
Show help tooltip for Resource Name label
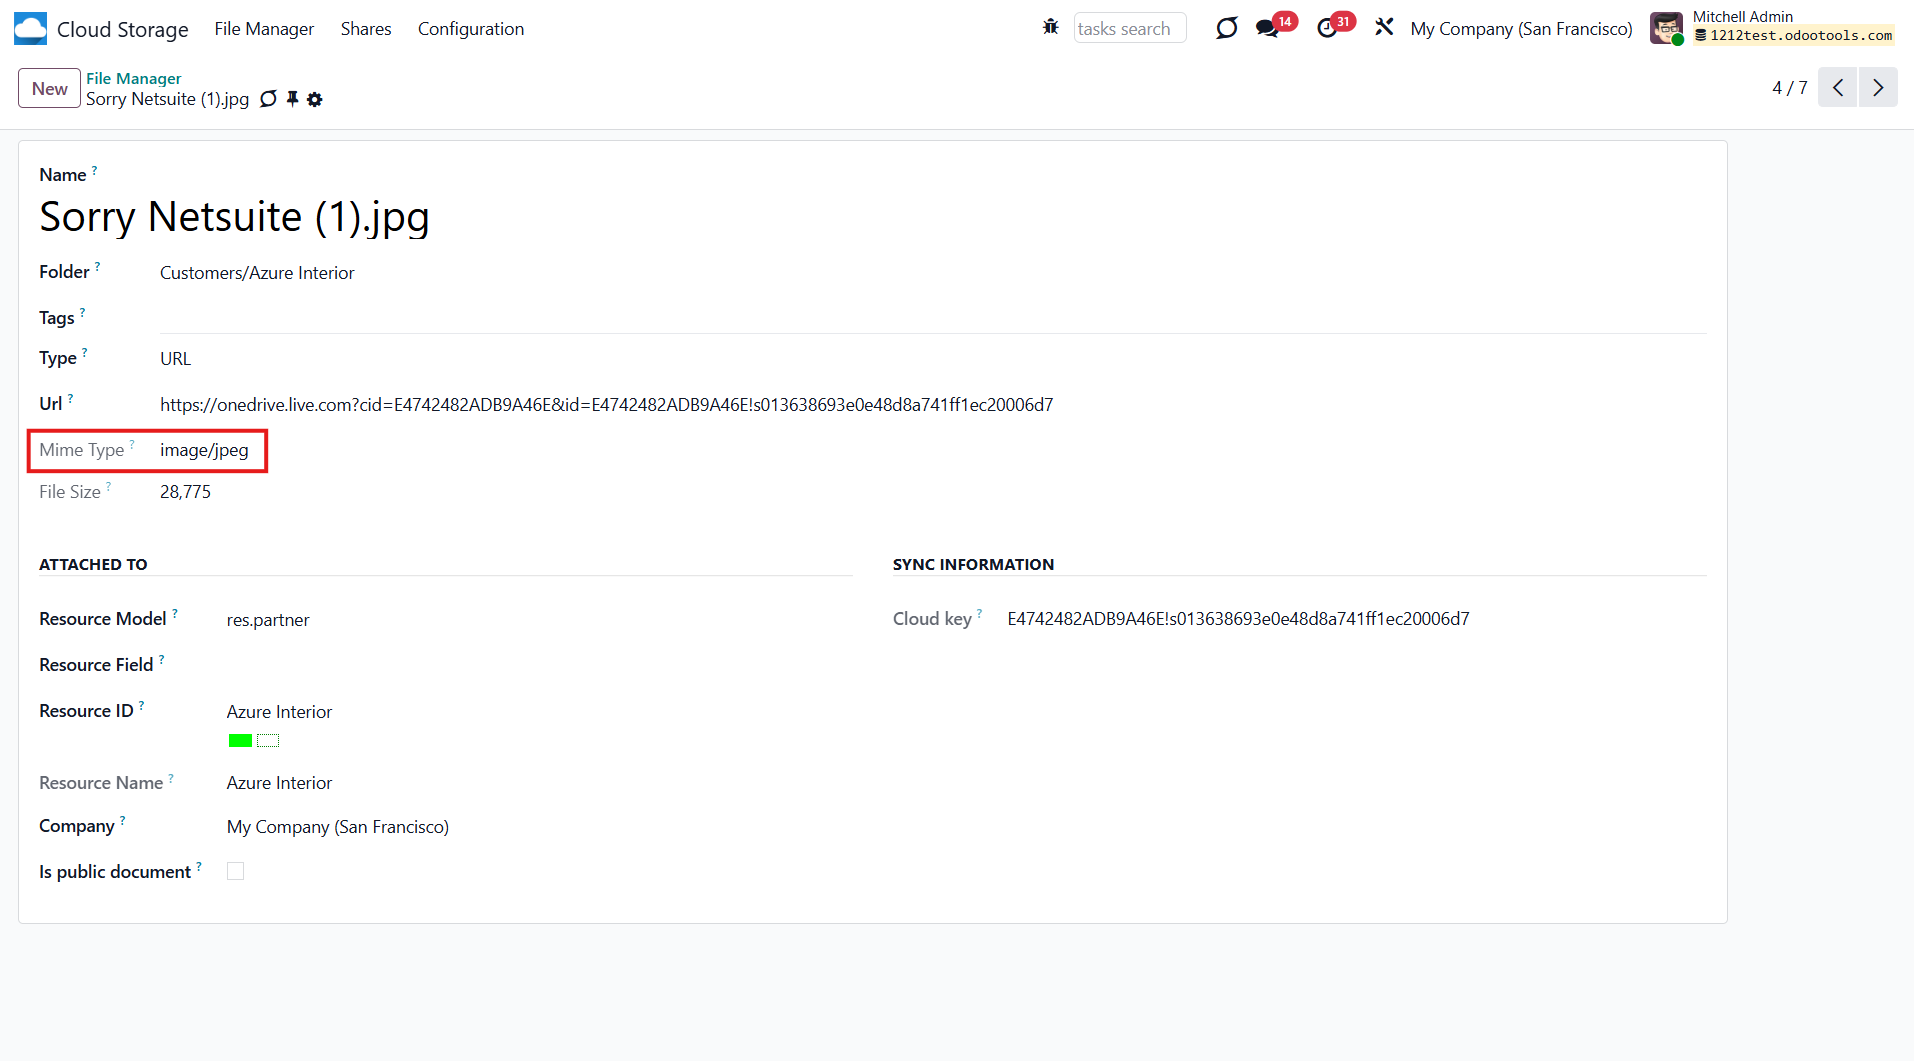point(170,777)
